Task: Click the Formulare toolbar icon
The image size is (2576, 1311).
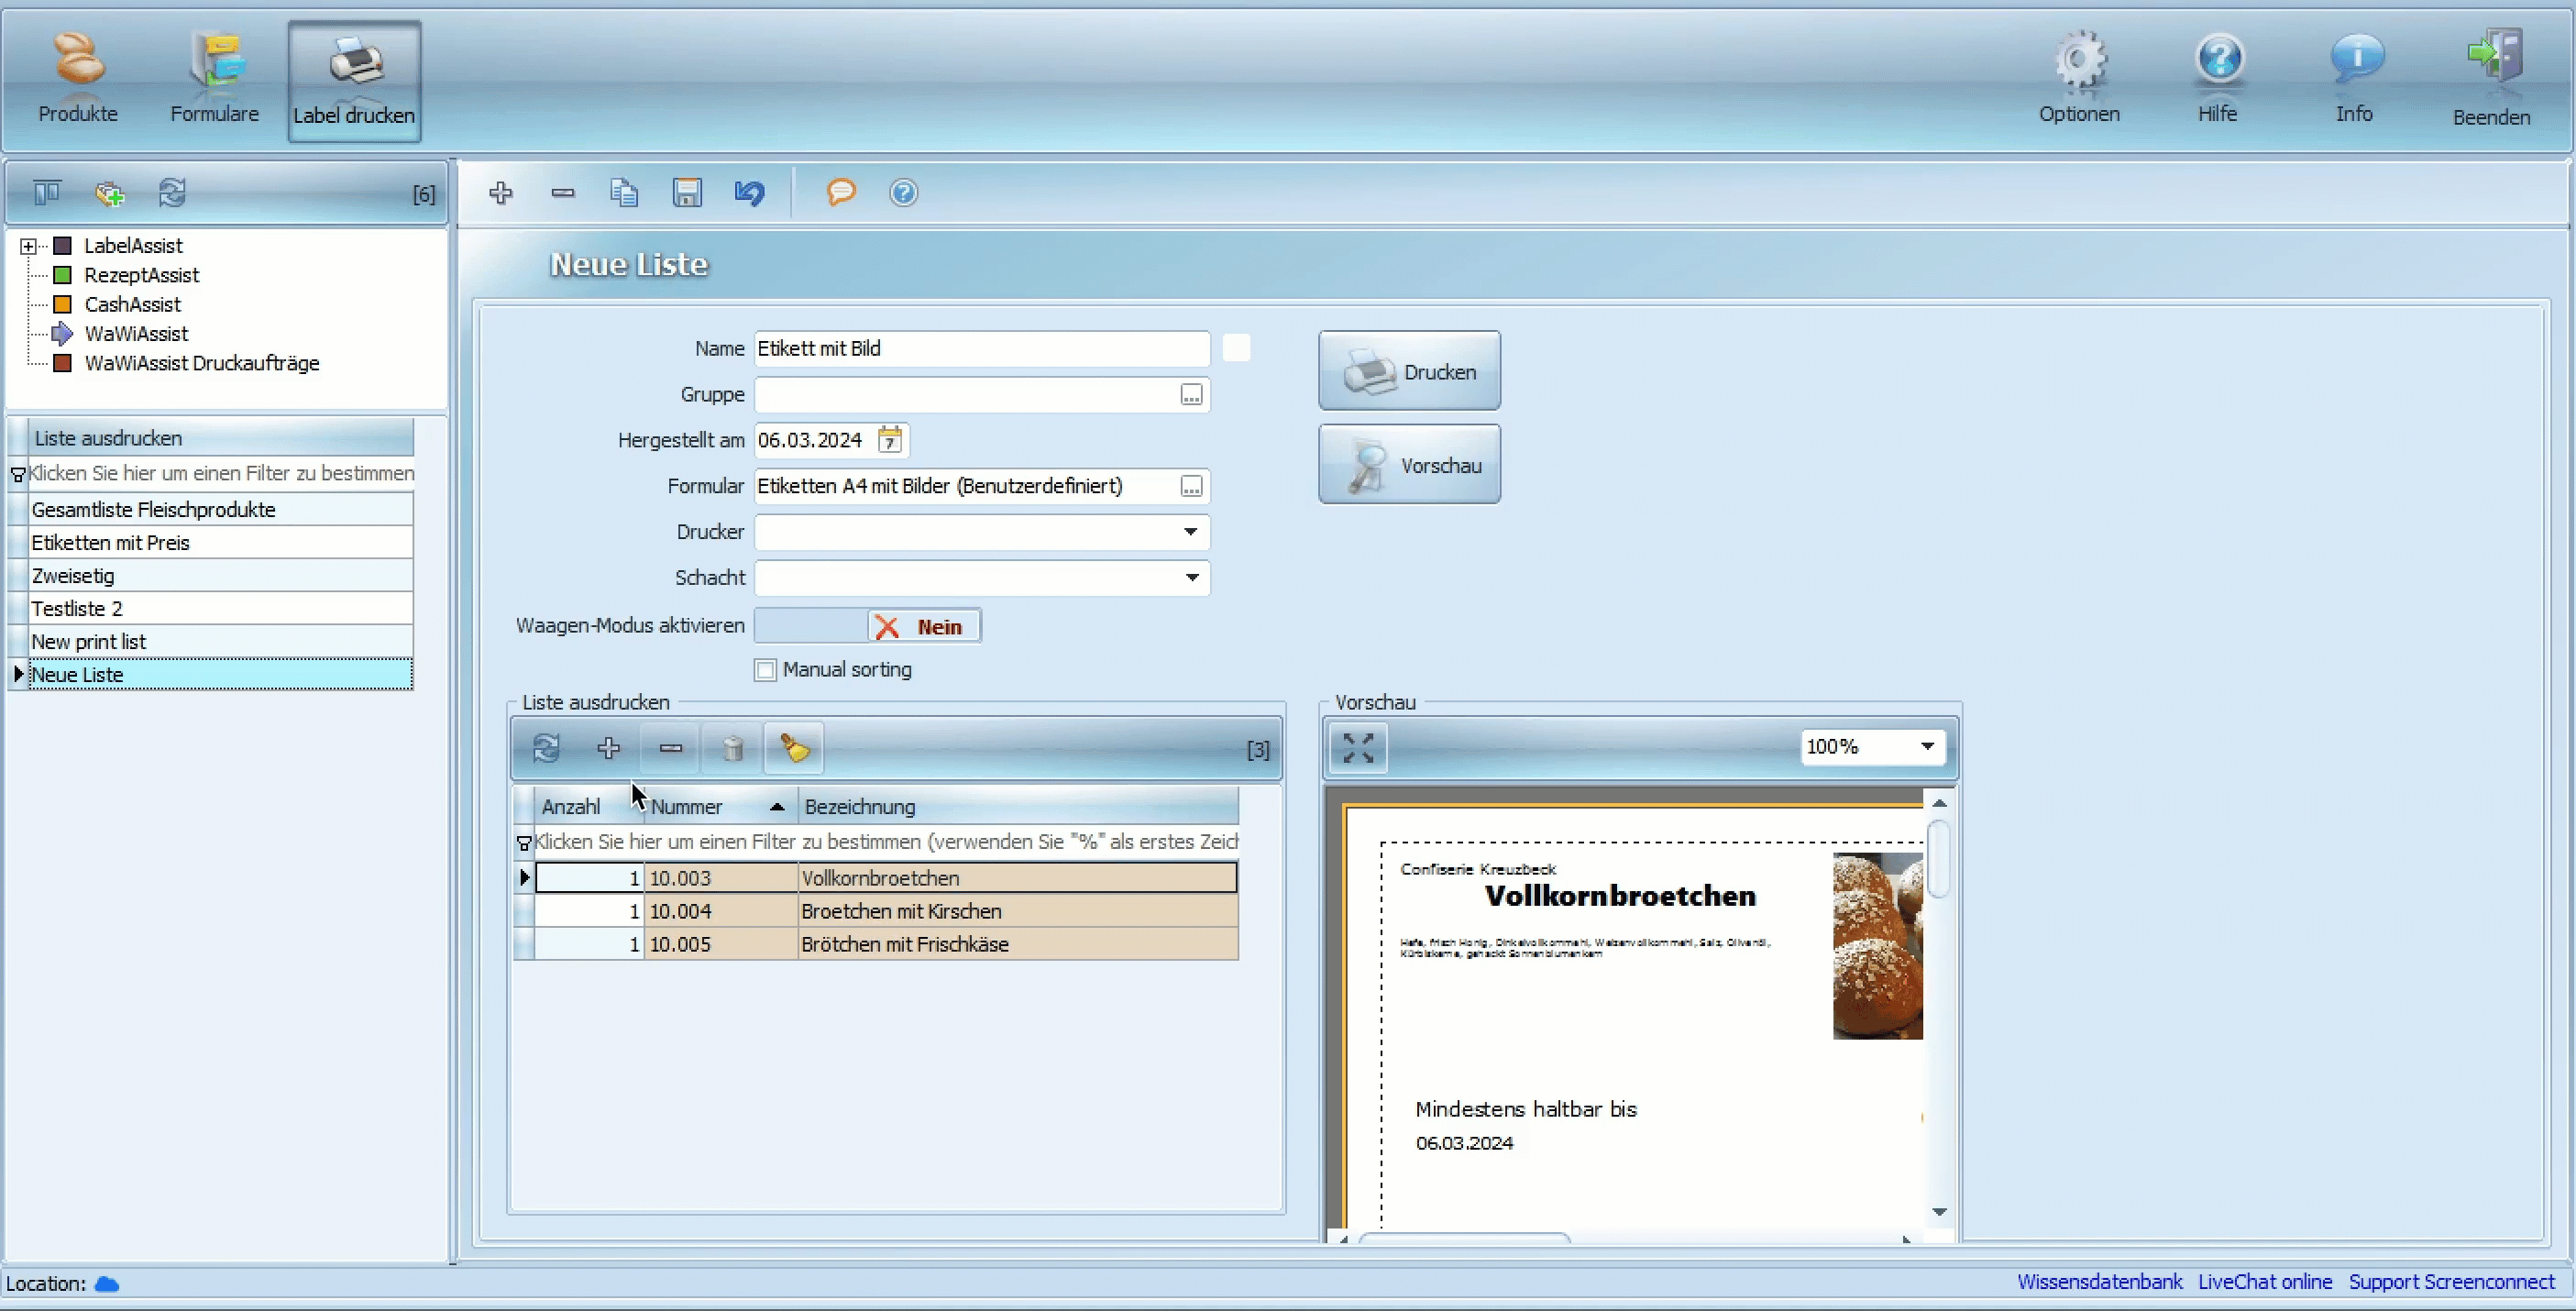Action: click(214, 73)
